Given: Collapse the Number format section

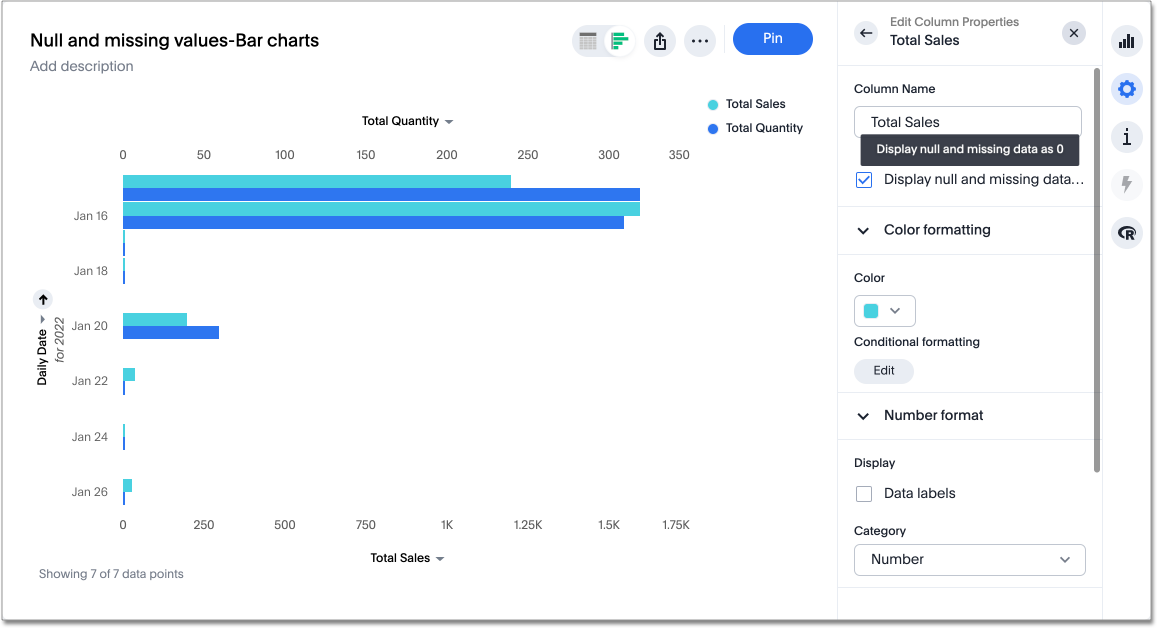Looking at the screenshot, I should pos(863,416).
